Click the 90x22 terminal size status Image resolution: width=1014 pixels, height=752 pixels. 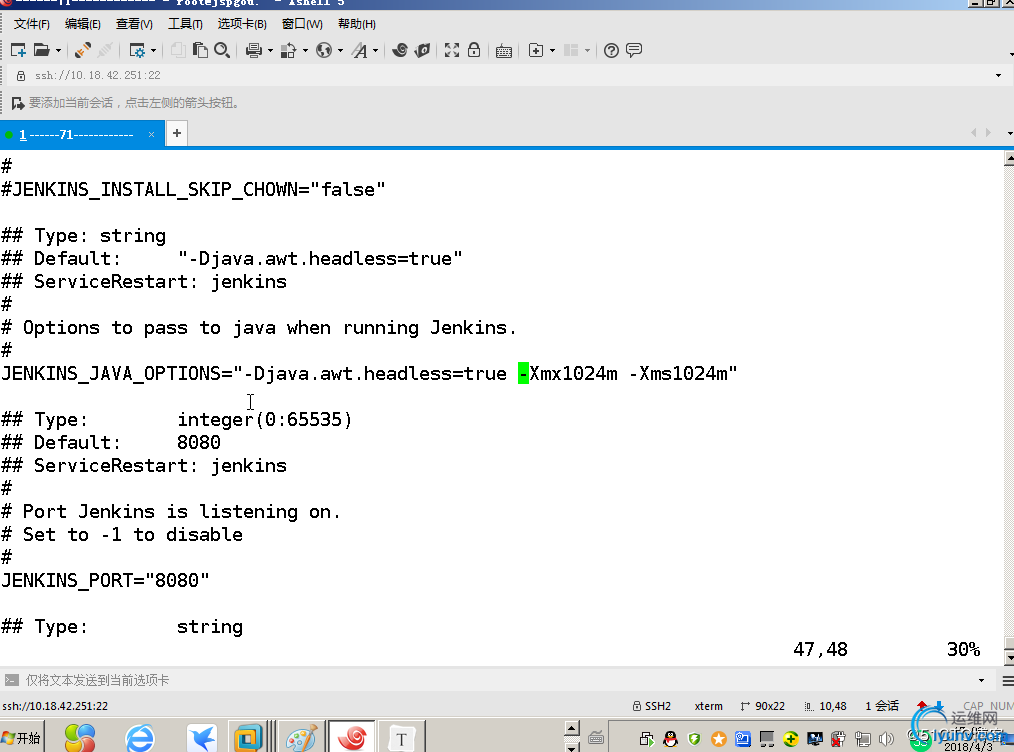[x=762, y=706]
